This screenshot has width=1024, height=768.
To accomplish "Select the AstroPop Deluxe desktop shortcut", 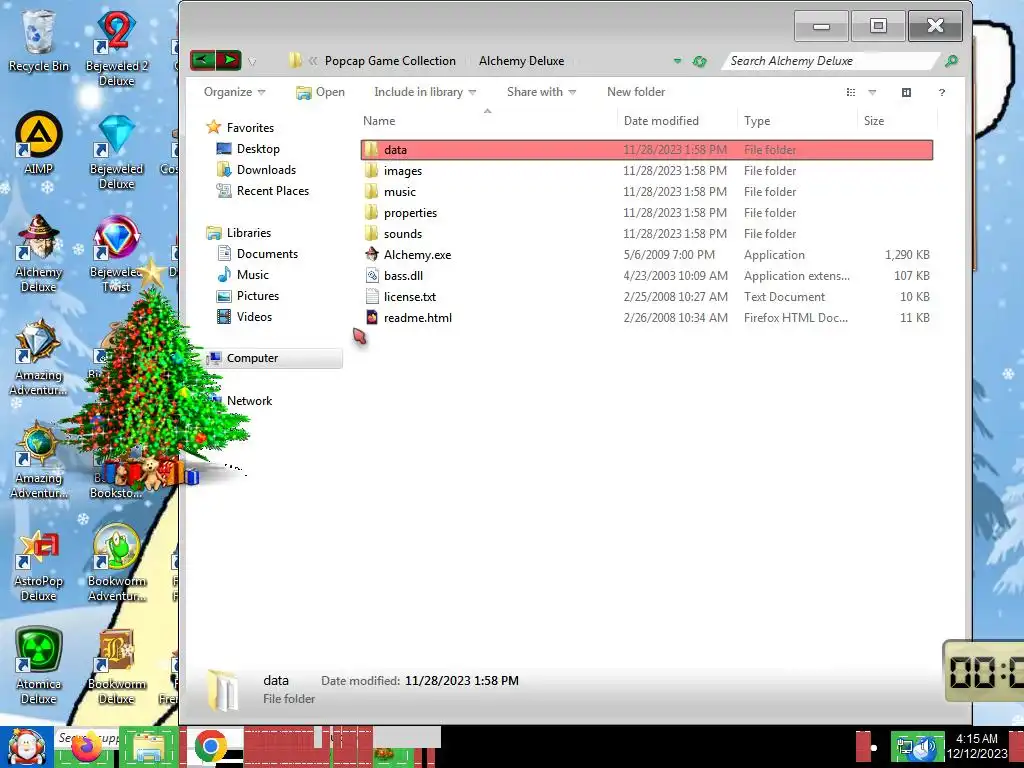I will pyautogui.click(x=38, y=564).
